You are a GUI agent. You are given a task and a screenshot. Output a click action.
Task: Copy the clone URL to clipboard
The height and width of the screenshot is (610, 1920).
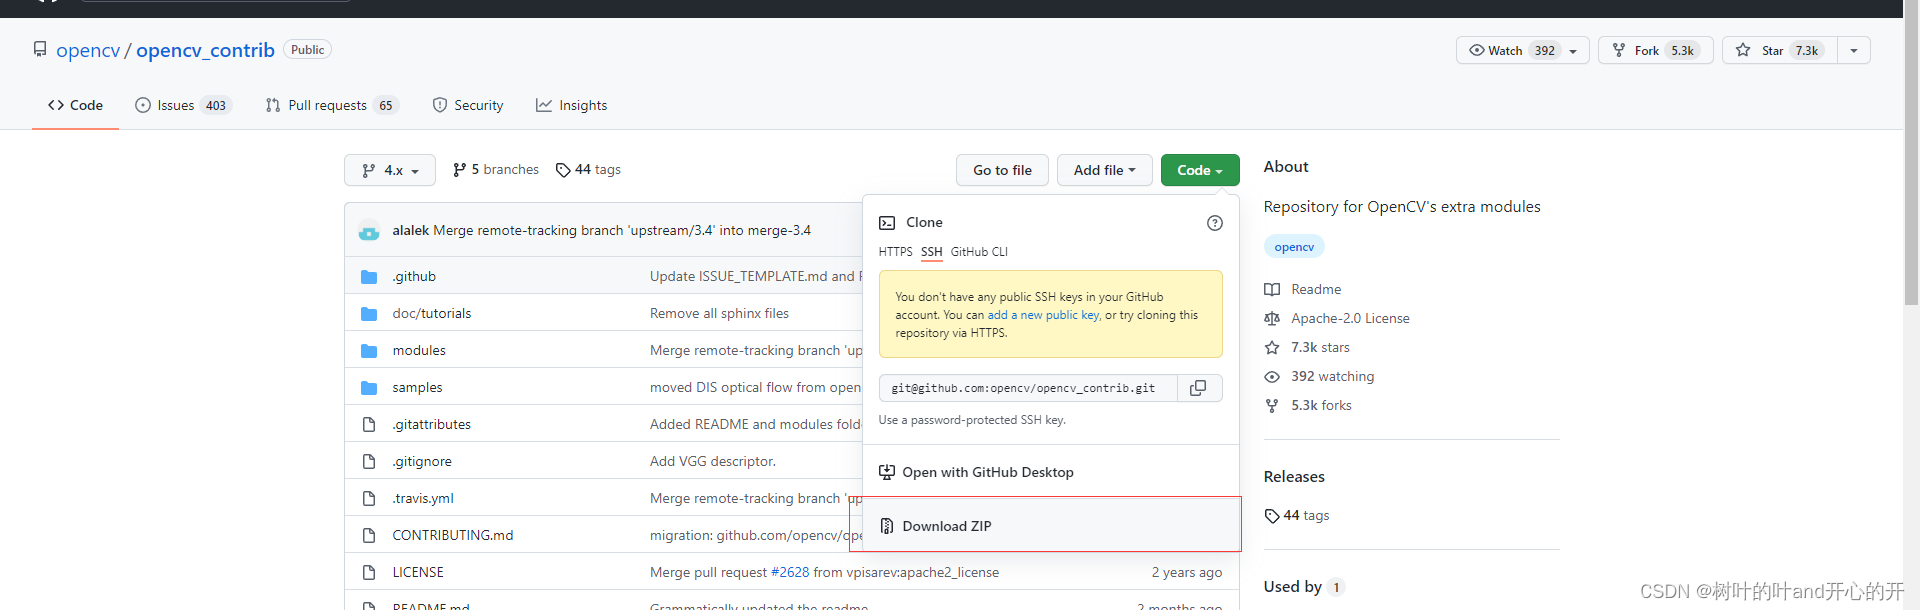click(x=1199, y=388)
